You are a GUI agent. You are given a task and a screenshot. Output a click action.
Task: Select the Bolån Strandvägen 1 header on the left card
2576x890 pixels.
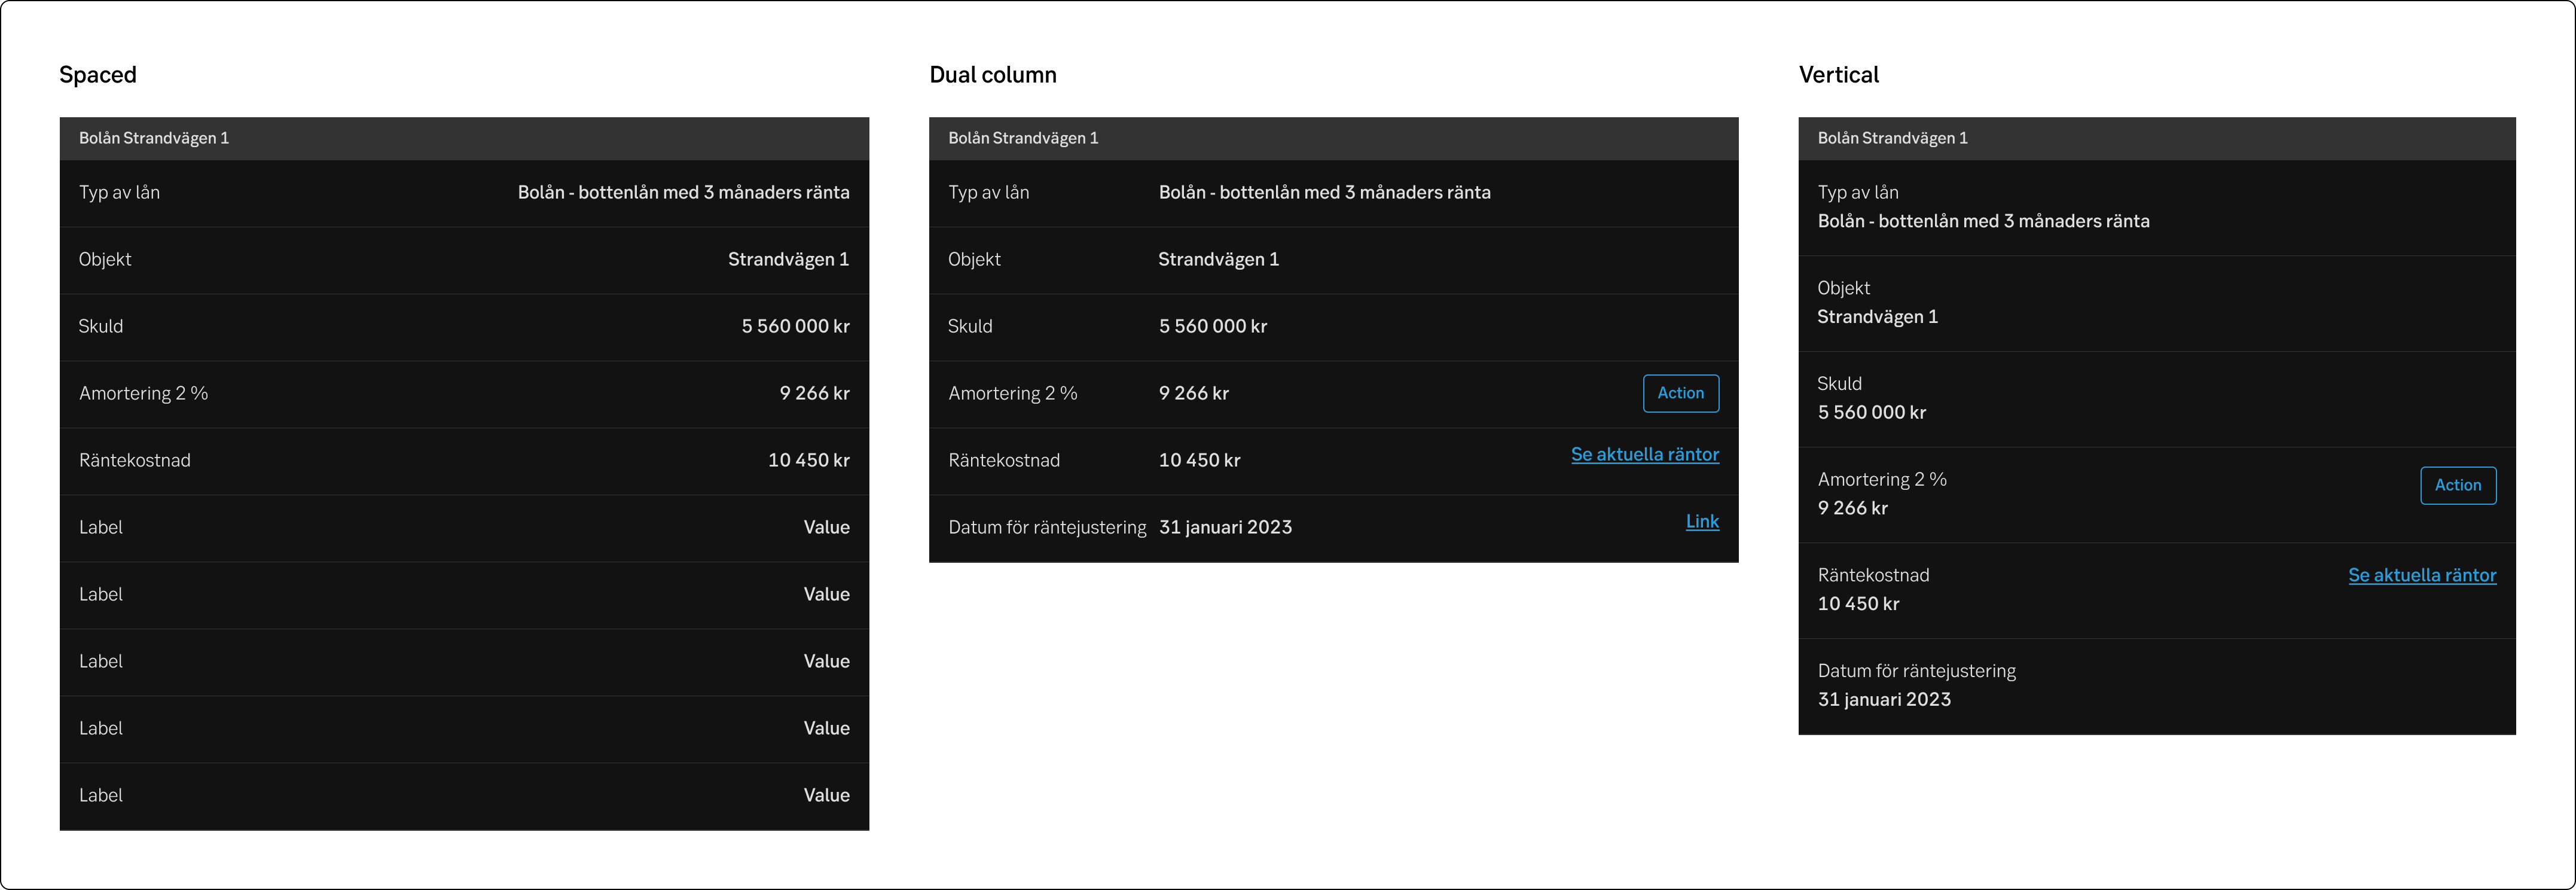coord(154,138)
